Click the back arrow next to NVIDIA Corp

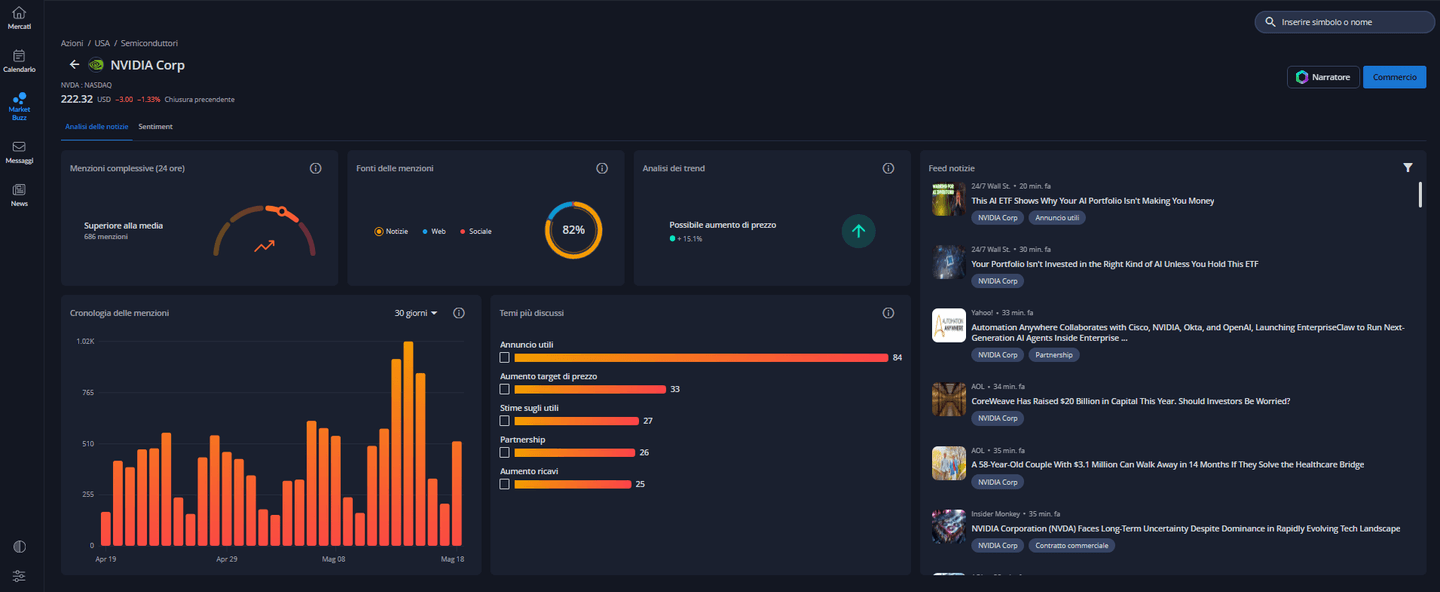74,65
